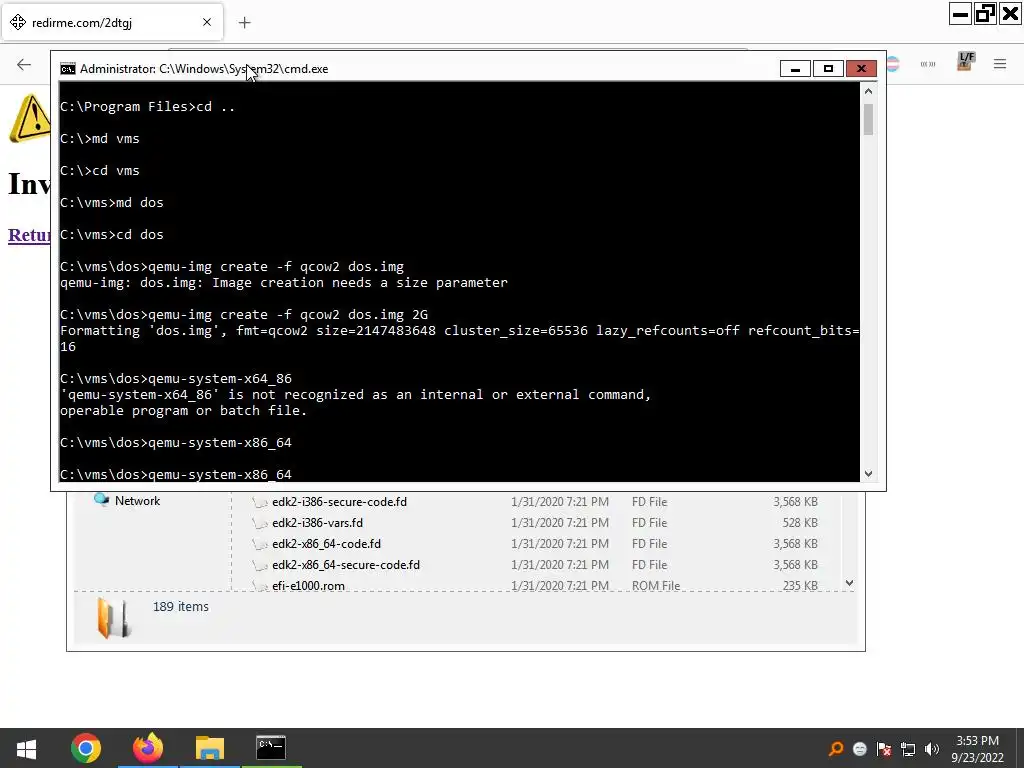Open File Explorer from the taskbar
Image resolution: width=1024 pixels, height=768 pixels.
(210, 748)
